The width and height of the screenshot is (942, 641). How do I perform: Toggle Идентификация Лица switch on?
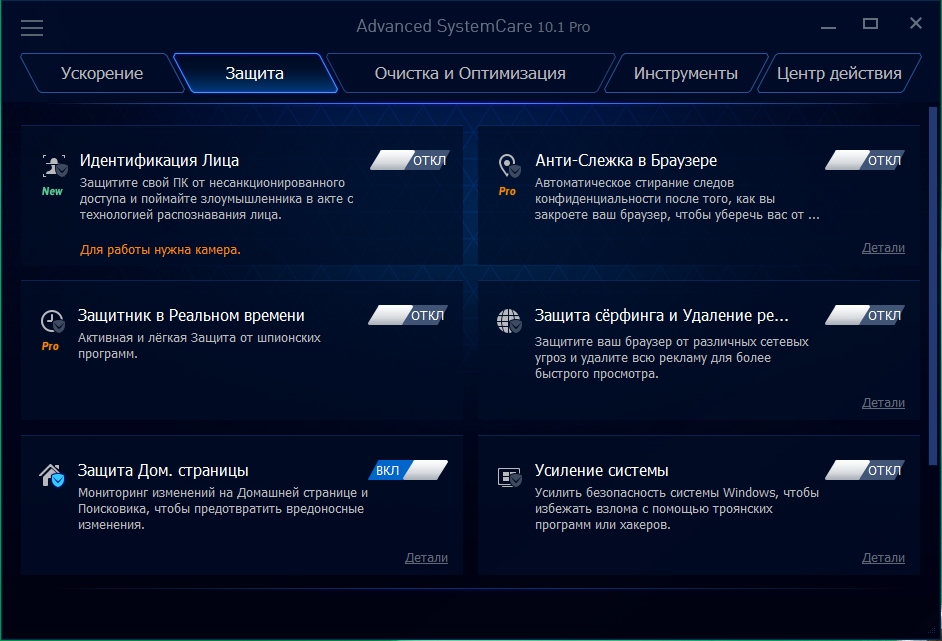point(410,160)
